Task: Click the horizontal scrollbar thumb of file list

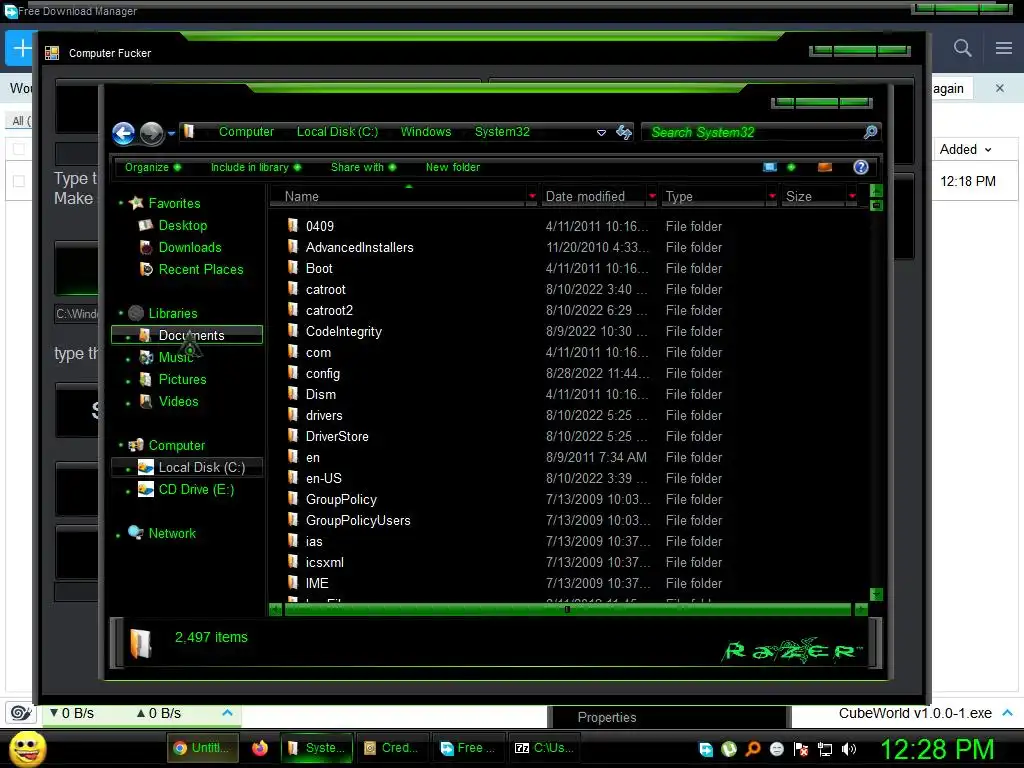Action: 567,609
